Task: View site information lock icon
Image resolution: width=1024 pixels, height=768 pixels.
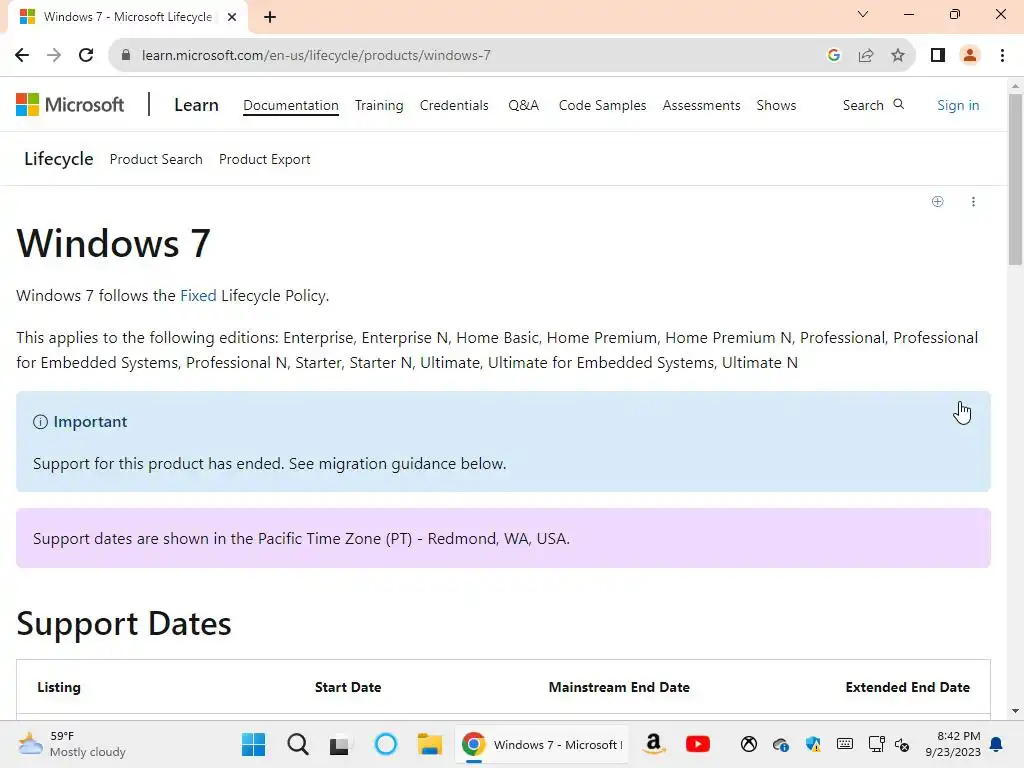Action: pos(126,56)
